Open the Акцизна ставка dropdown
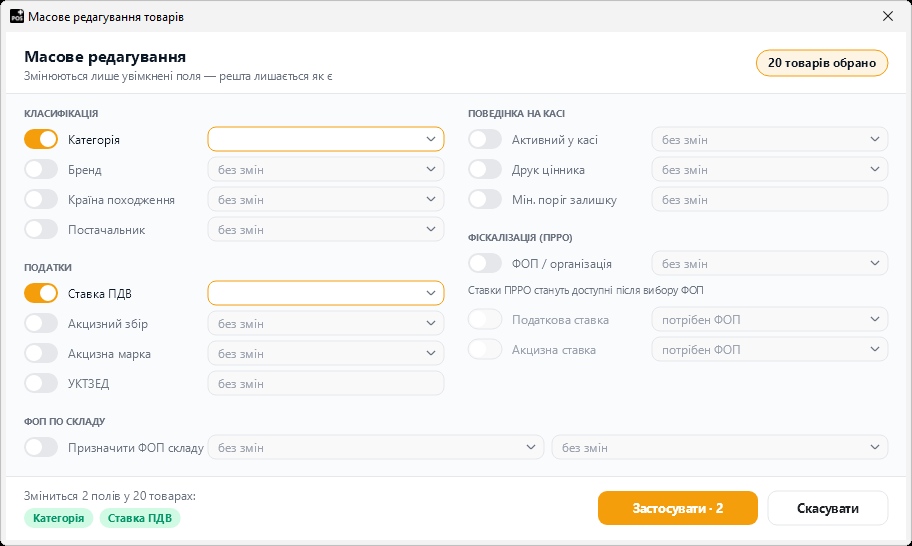The width and height of the screenshot is (912, 546). [x=770, y=349]
